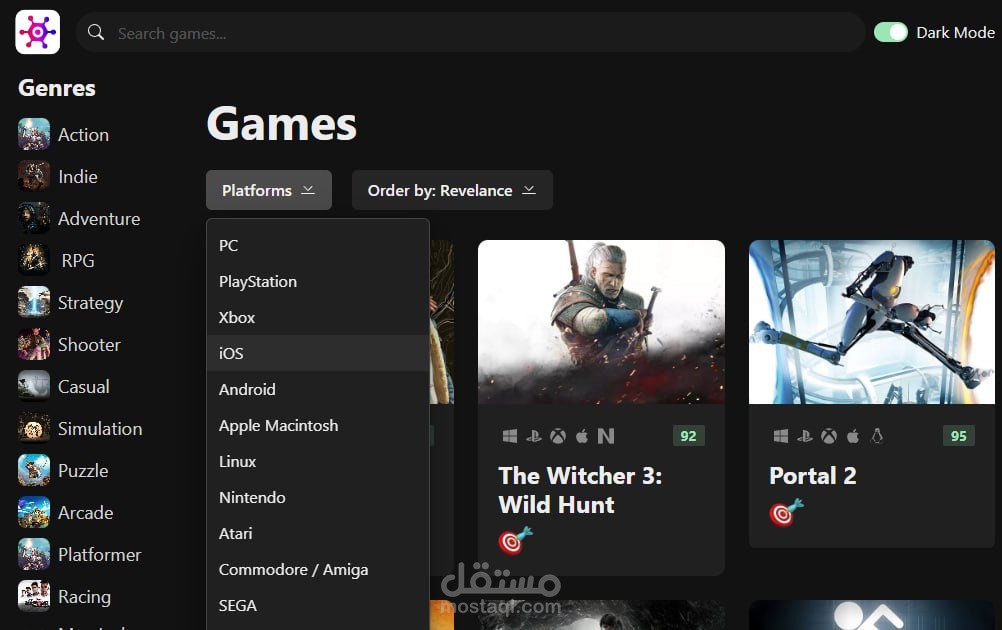Pick Nintendo platform option
The image size is (1002, 630).
[x=318, y=497]
